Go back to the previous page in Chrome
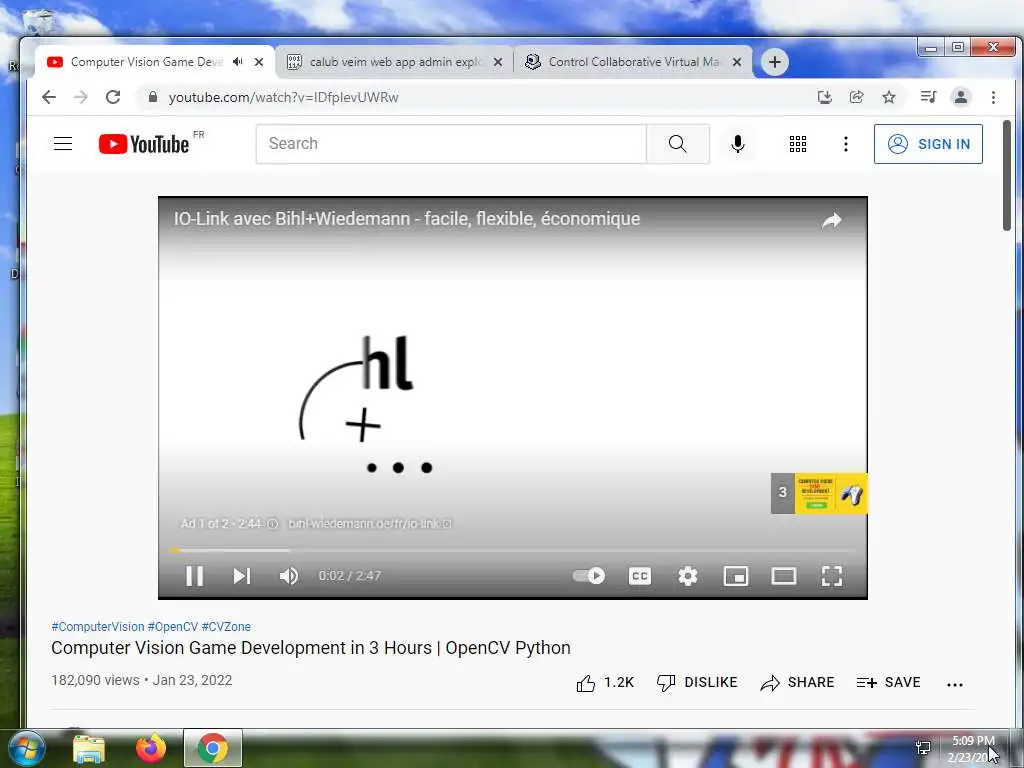Screen dimensions: 1024x768 [x=49, y=97]
